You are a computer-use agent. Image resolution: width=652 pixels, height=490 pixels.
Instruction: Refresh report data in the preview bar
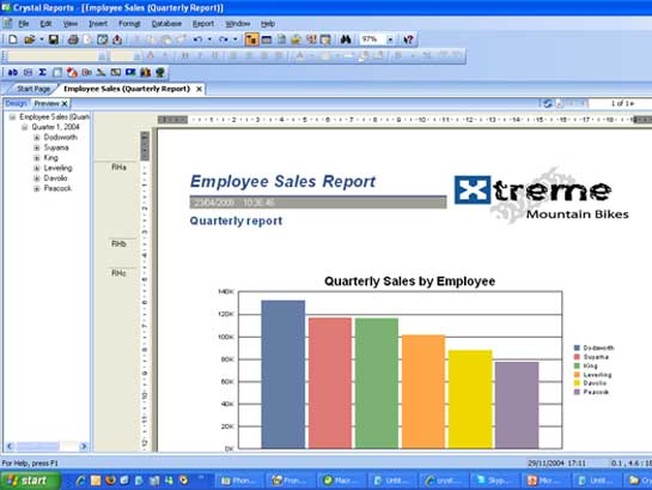tap(547, 103)
